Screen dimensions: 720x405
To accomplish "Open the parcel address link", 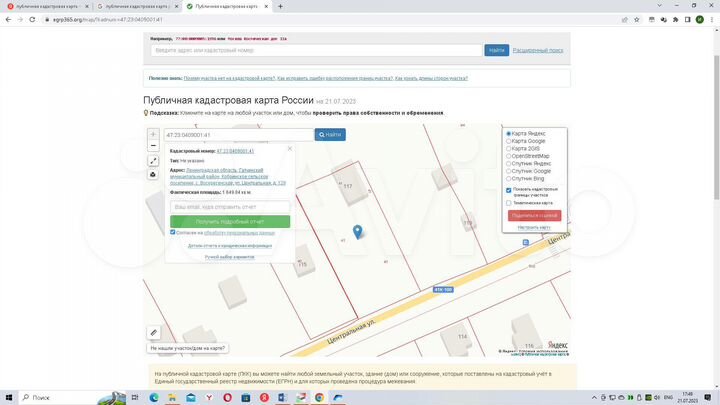I will coord(228,176).
